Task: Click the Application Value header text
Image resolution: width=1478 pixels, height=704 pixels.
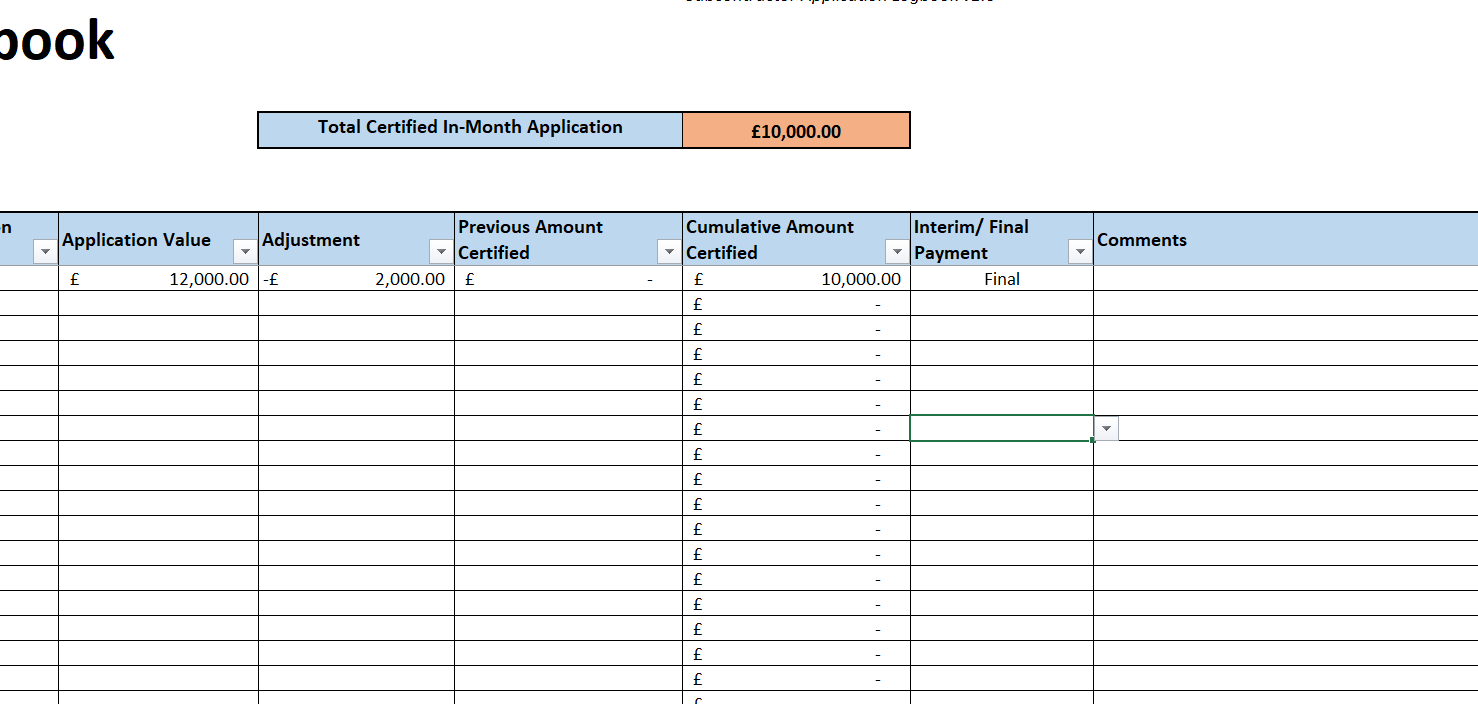Action: 136,240
